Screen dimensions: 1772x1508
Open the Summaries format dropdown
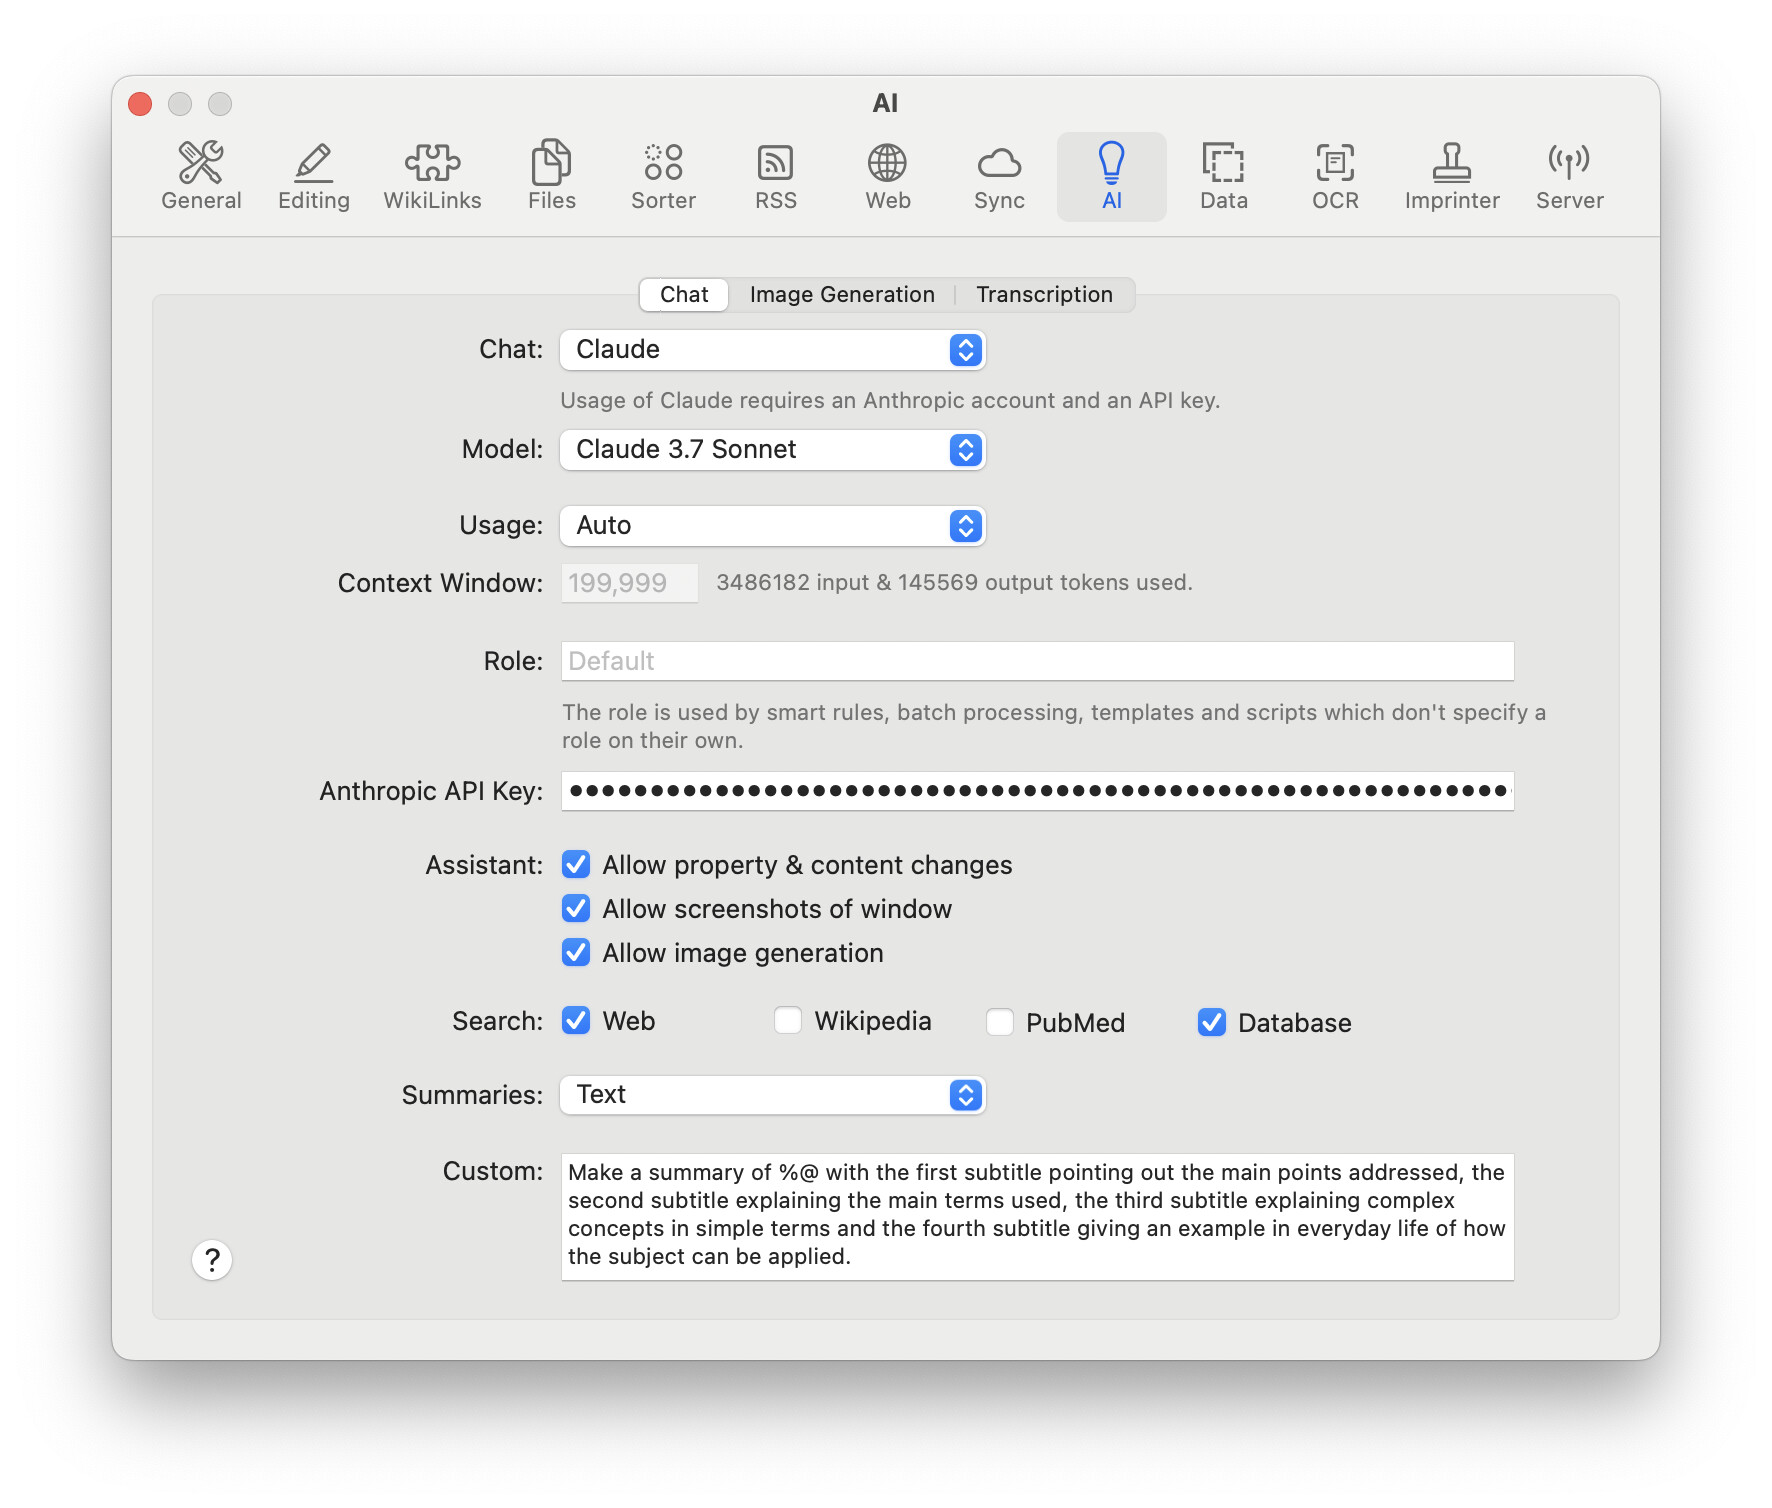772,1095
